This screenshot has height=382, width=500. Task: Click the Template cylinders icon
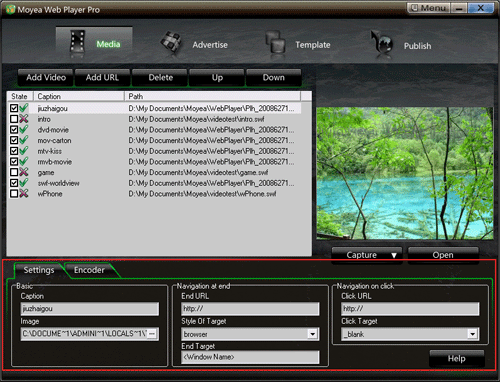[276, 42]
